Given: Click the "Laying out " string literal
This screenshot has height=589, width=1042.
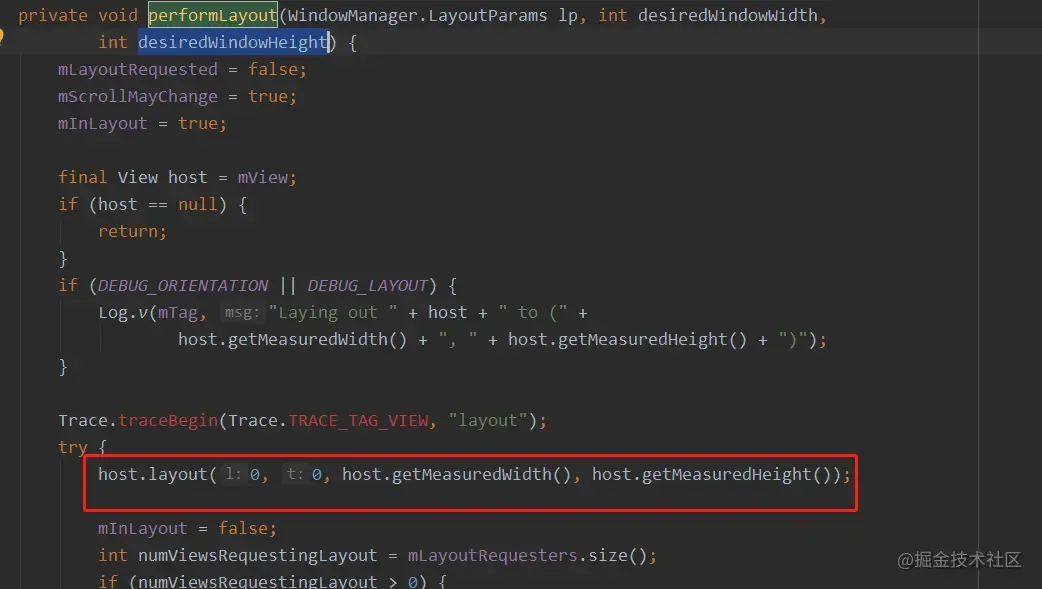Looking at the screenshot, I should pyautogui.click(x=333, y=312).
